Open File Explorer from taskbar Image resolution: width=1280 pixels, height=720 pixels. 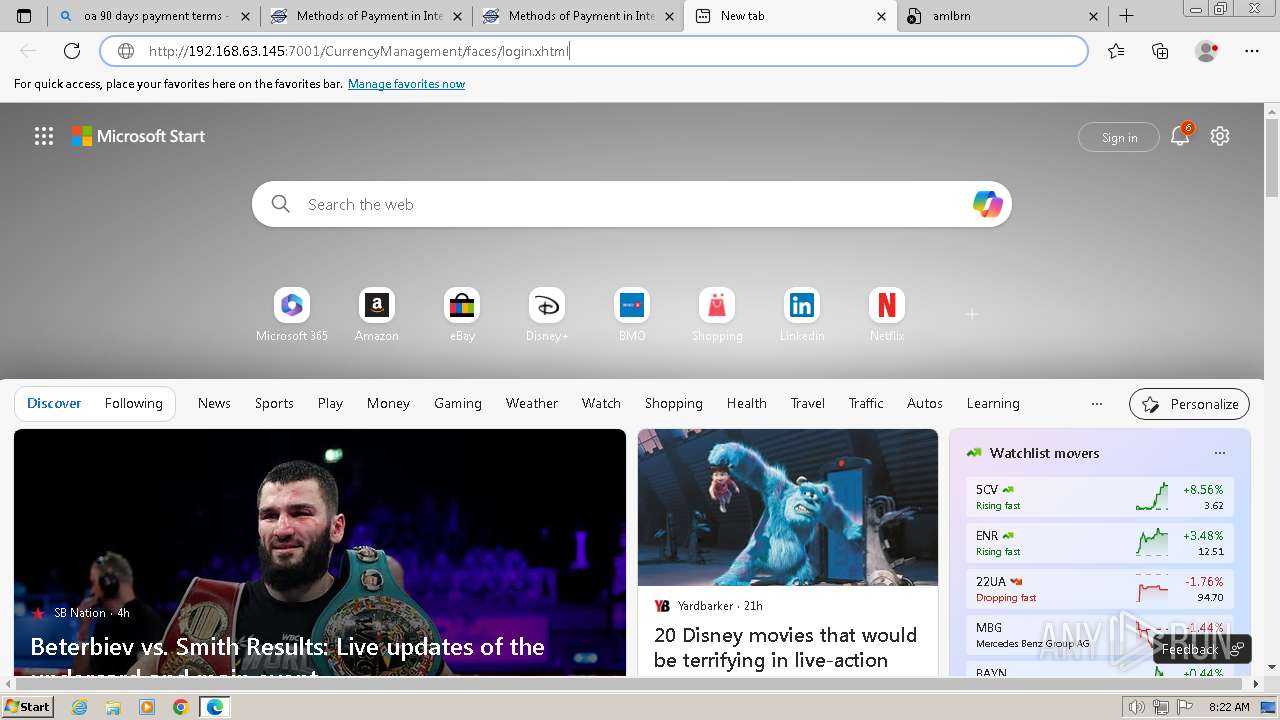pos(113,707)
